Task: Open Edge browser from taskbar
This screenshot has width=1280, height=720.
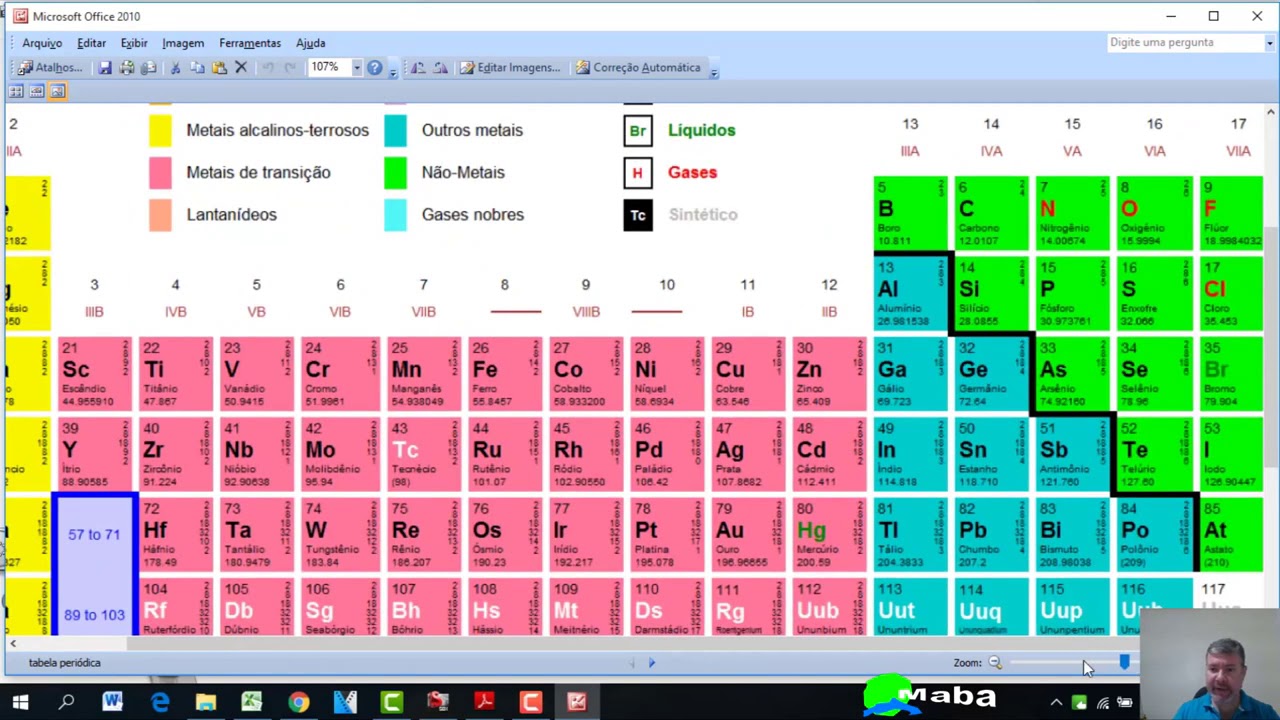Action: pyautogui.click(x=159, y=702)
